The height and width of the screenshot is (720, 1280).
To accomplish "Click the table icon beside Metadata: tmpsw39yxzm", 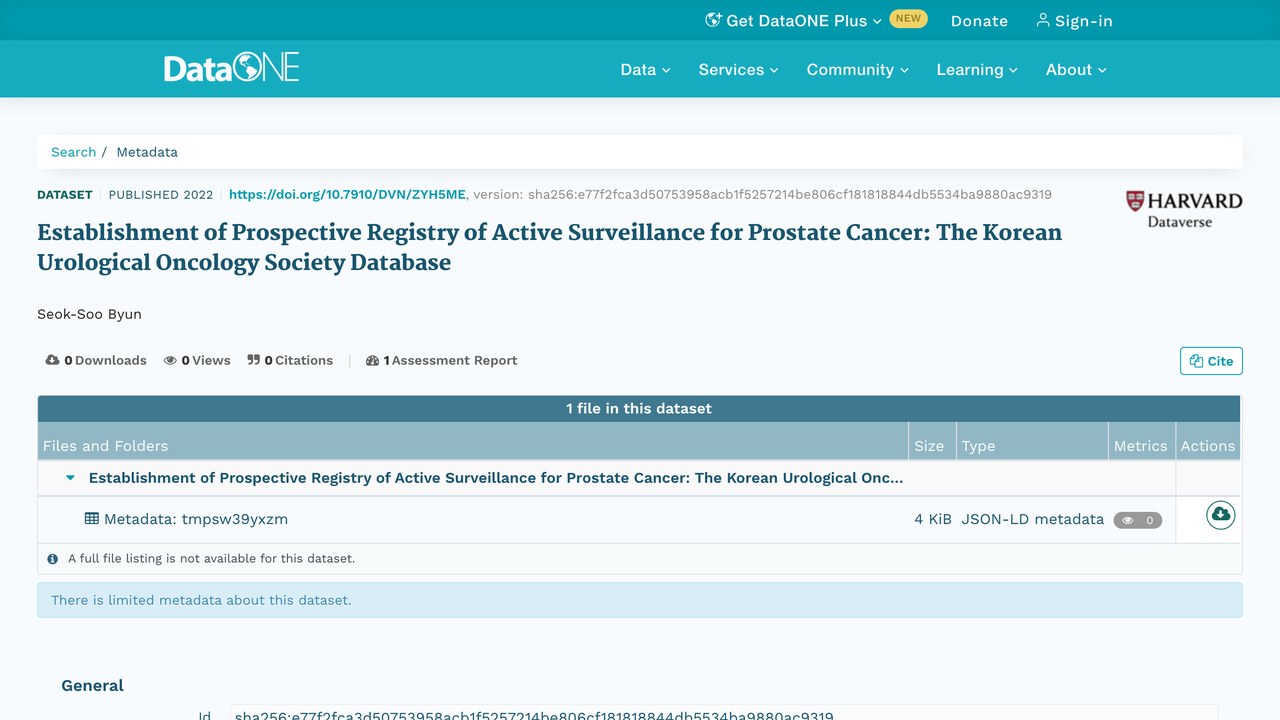I will pyautogui.click(x=92, y=519).
